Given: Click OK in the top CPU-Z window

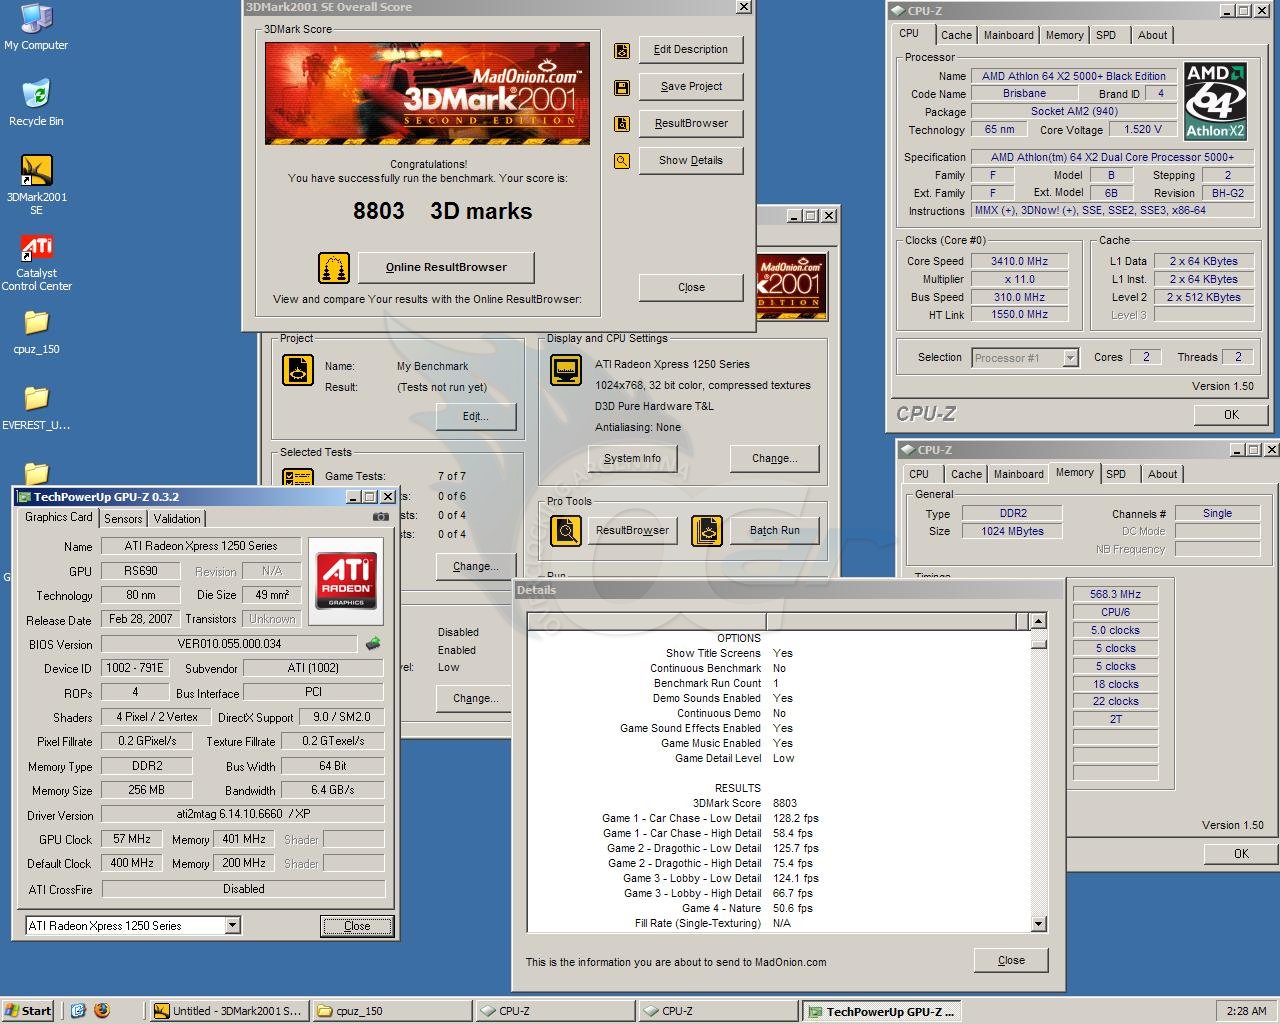Looking at the screenshot, I should [x=1231, y=415].
